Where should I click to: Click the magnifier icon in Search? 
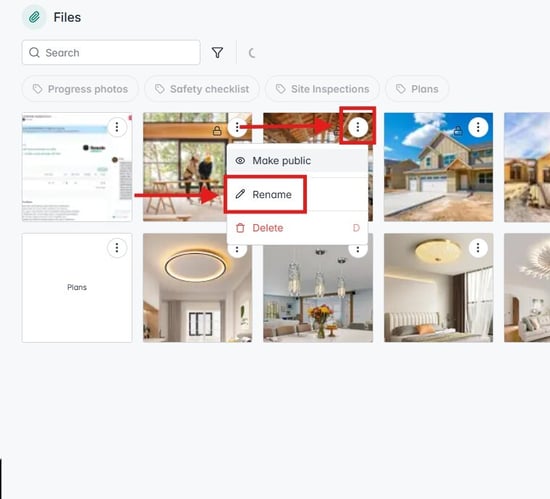click(34, 53)
